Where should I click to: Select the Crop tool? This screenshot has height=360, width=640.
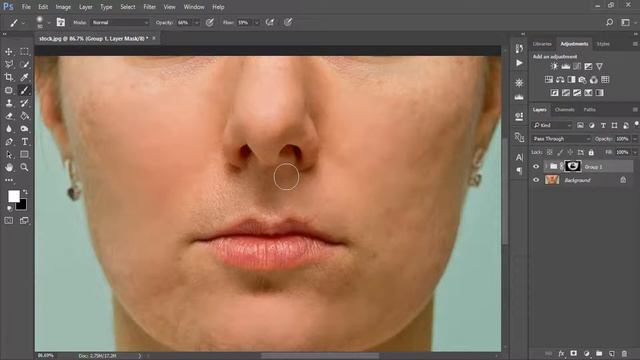click(x=9, y=77)
